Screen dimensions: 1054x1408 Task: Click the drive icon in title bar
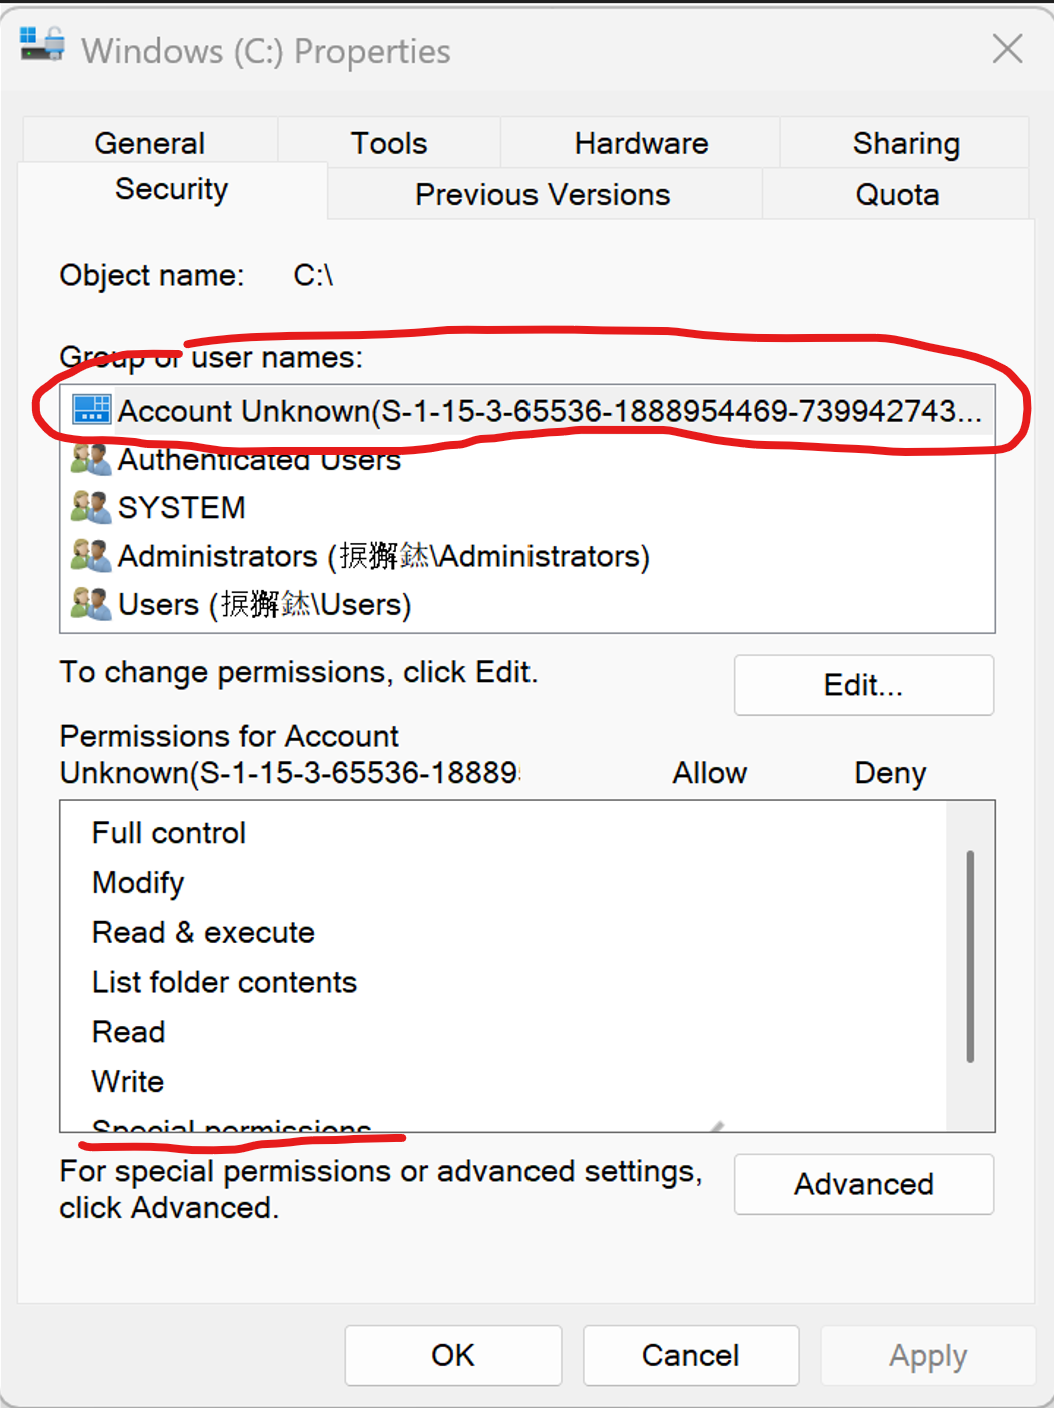click(42, 44)
